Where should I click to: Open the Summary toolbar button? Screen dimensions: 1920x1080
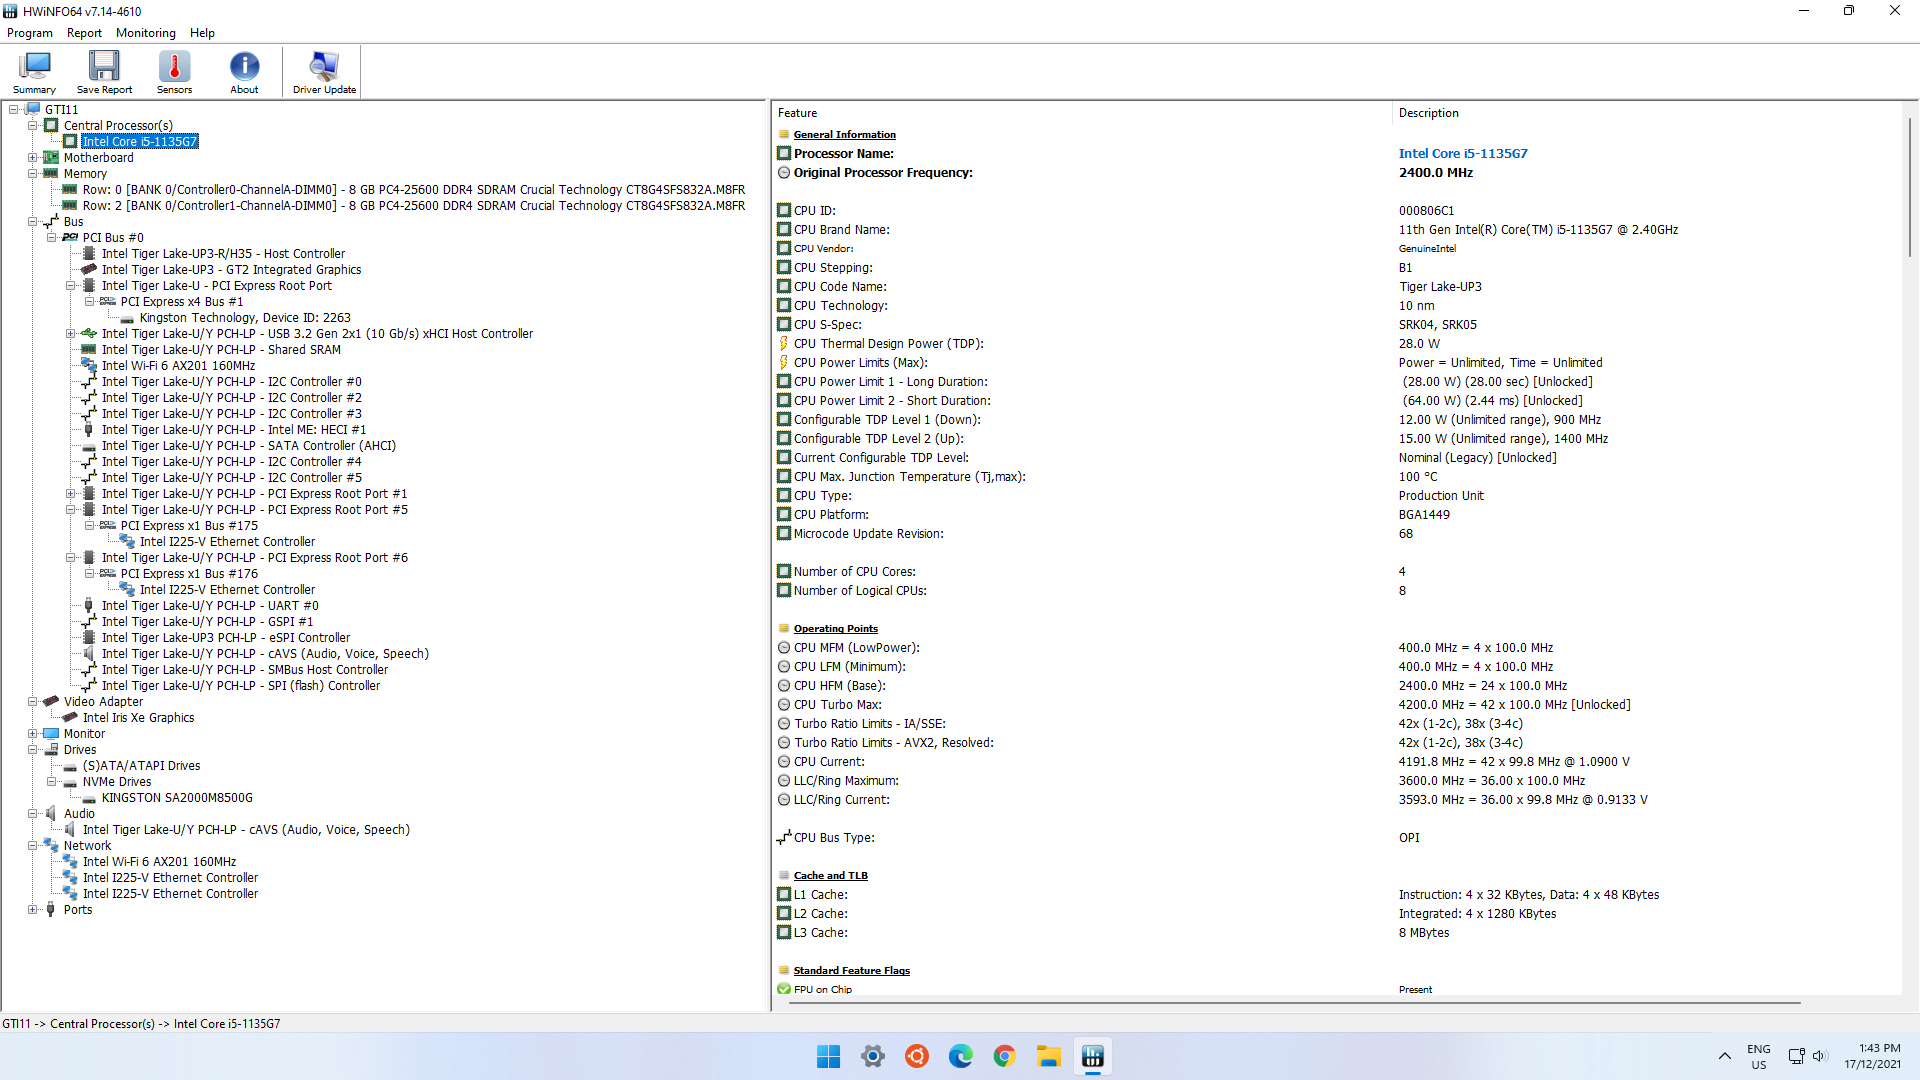pyautogui.click(x=34, y=72)
